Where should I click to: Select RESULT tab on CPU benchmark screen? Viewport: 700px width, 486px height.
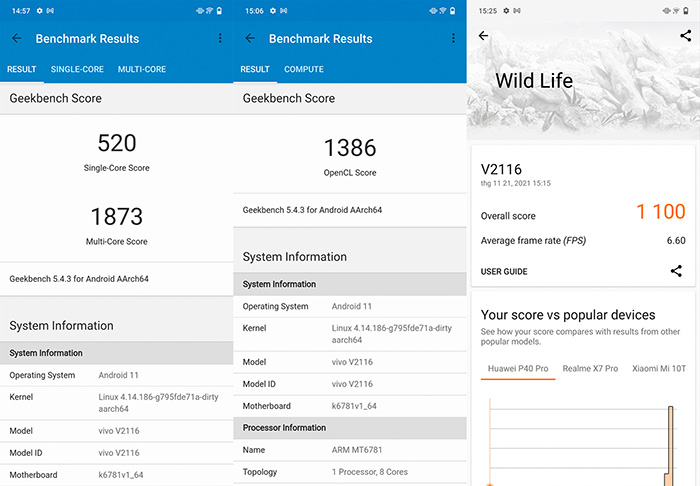coord(21,69)
